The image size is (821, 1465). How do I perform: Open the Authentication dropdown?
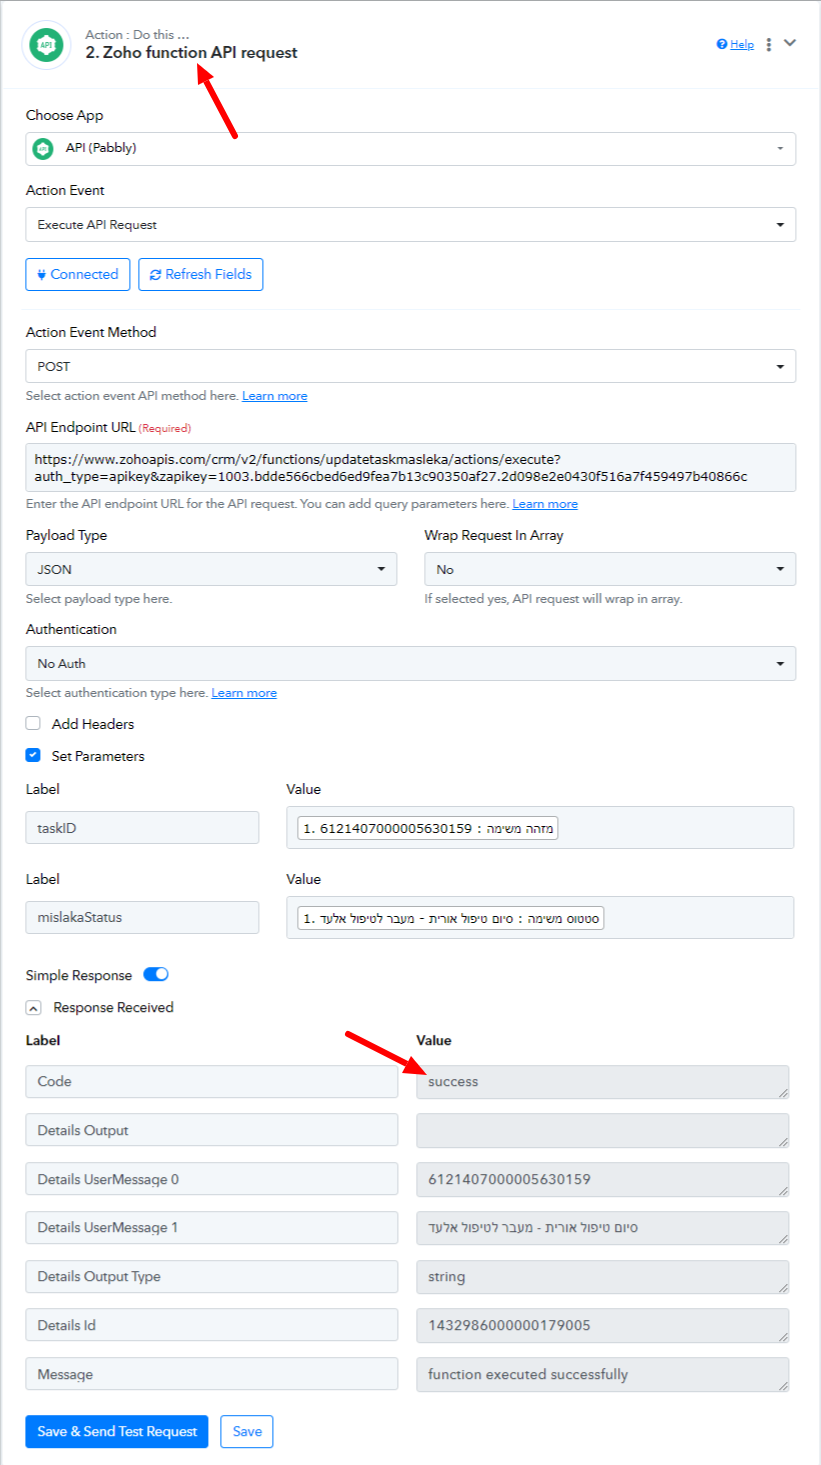(x=411, y=663)
